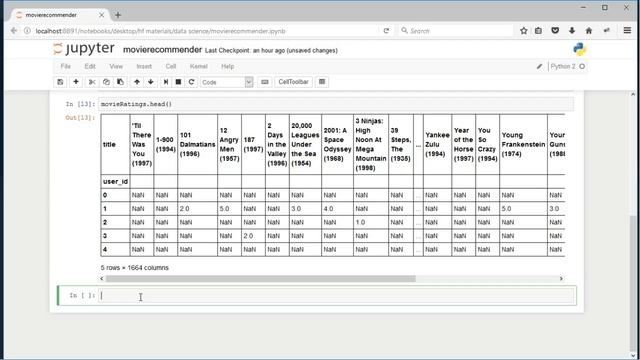Copy selected cells icon
The width and height of the screenshot is (640, 360).
[106, 82]
